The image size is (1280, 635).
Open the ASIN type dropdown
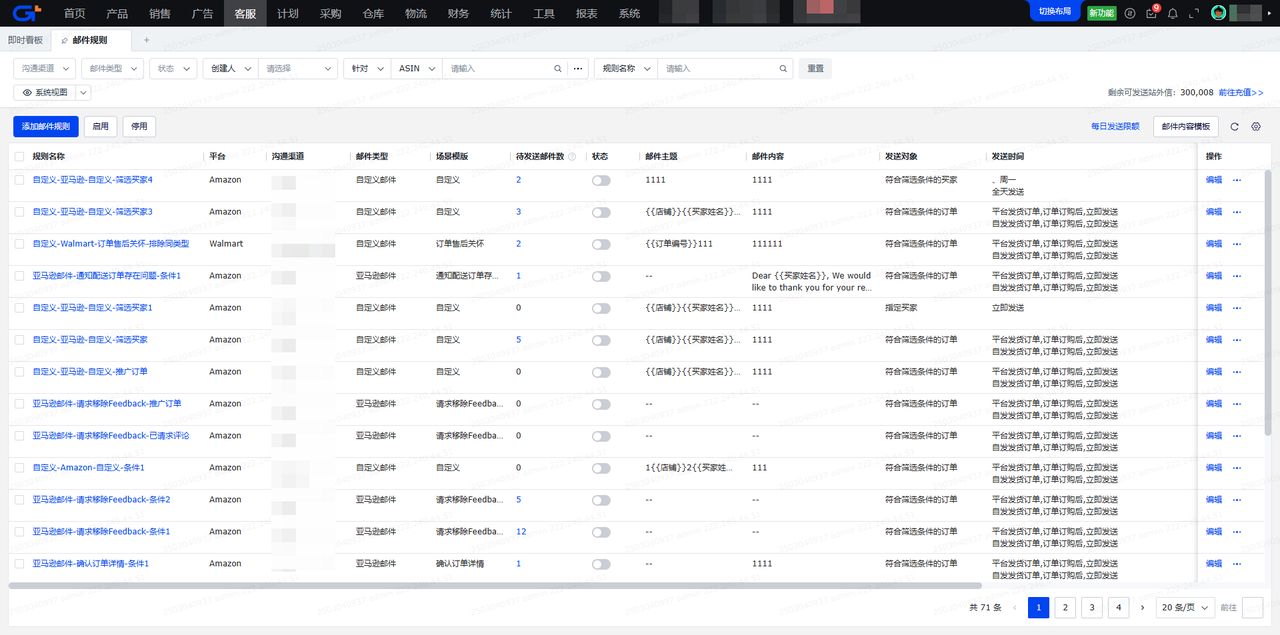click(417, 69)
